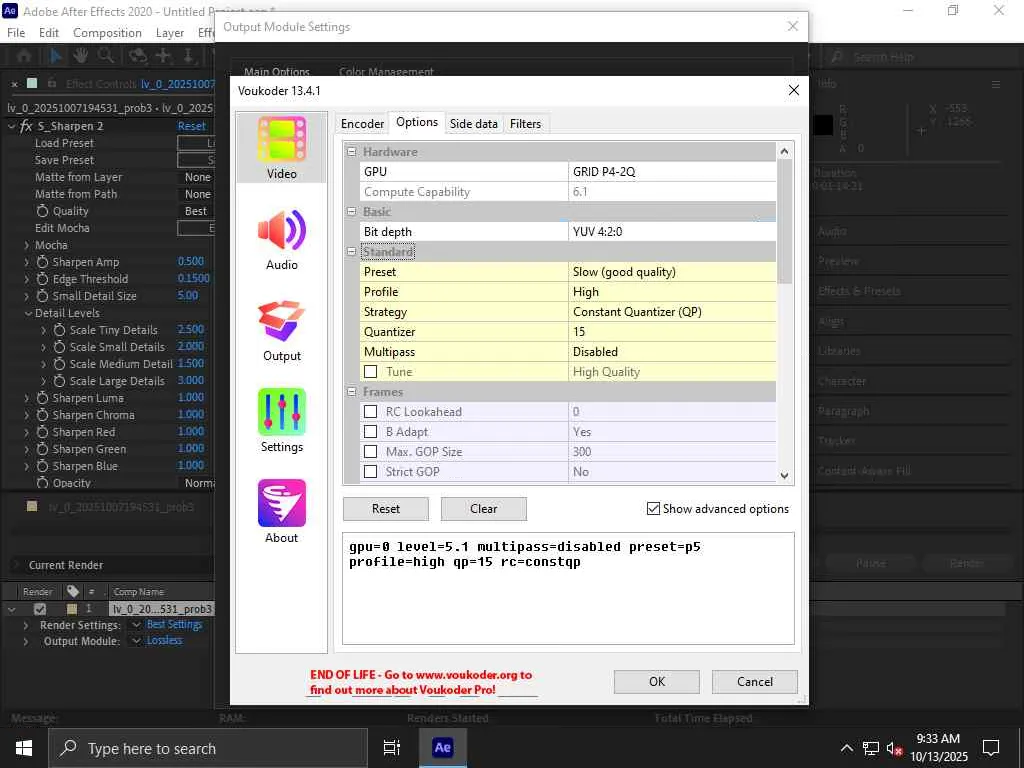Collapse the Hardware group
This screenshot has height=768, width=1024.
351,152
